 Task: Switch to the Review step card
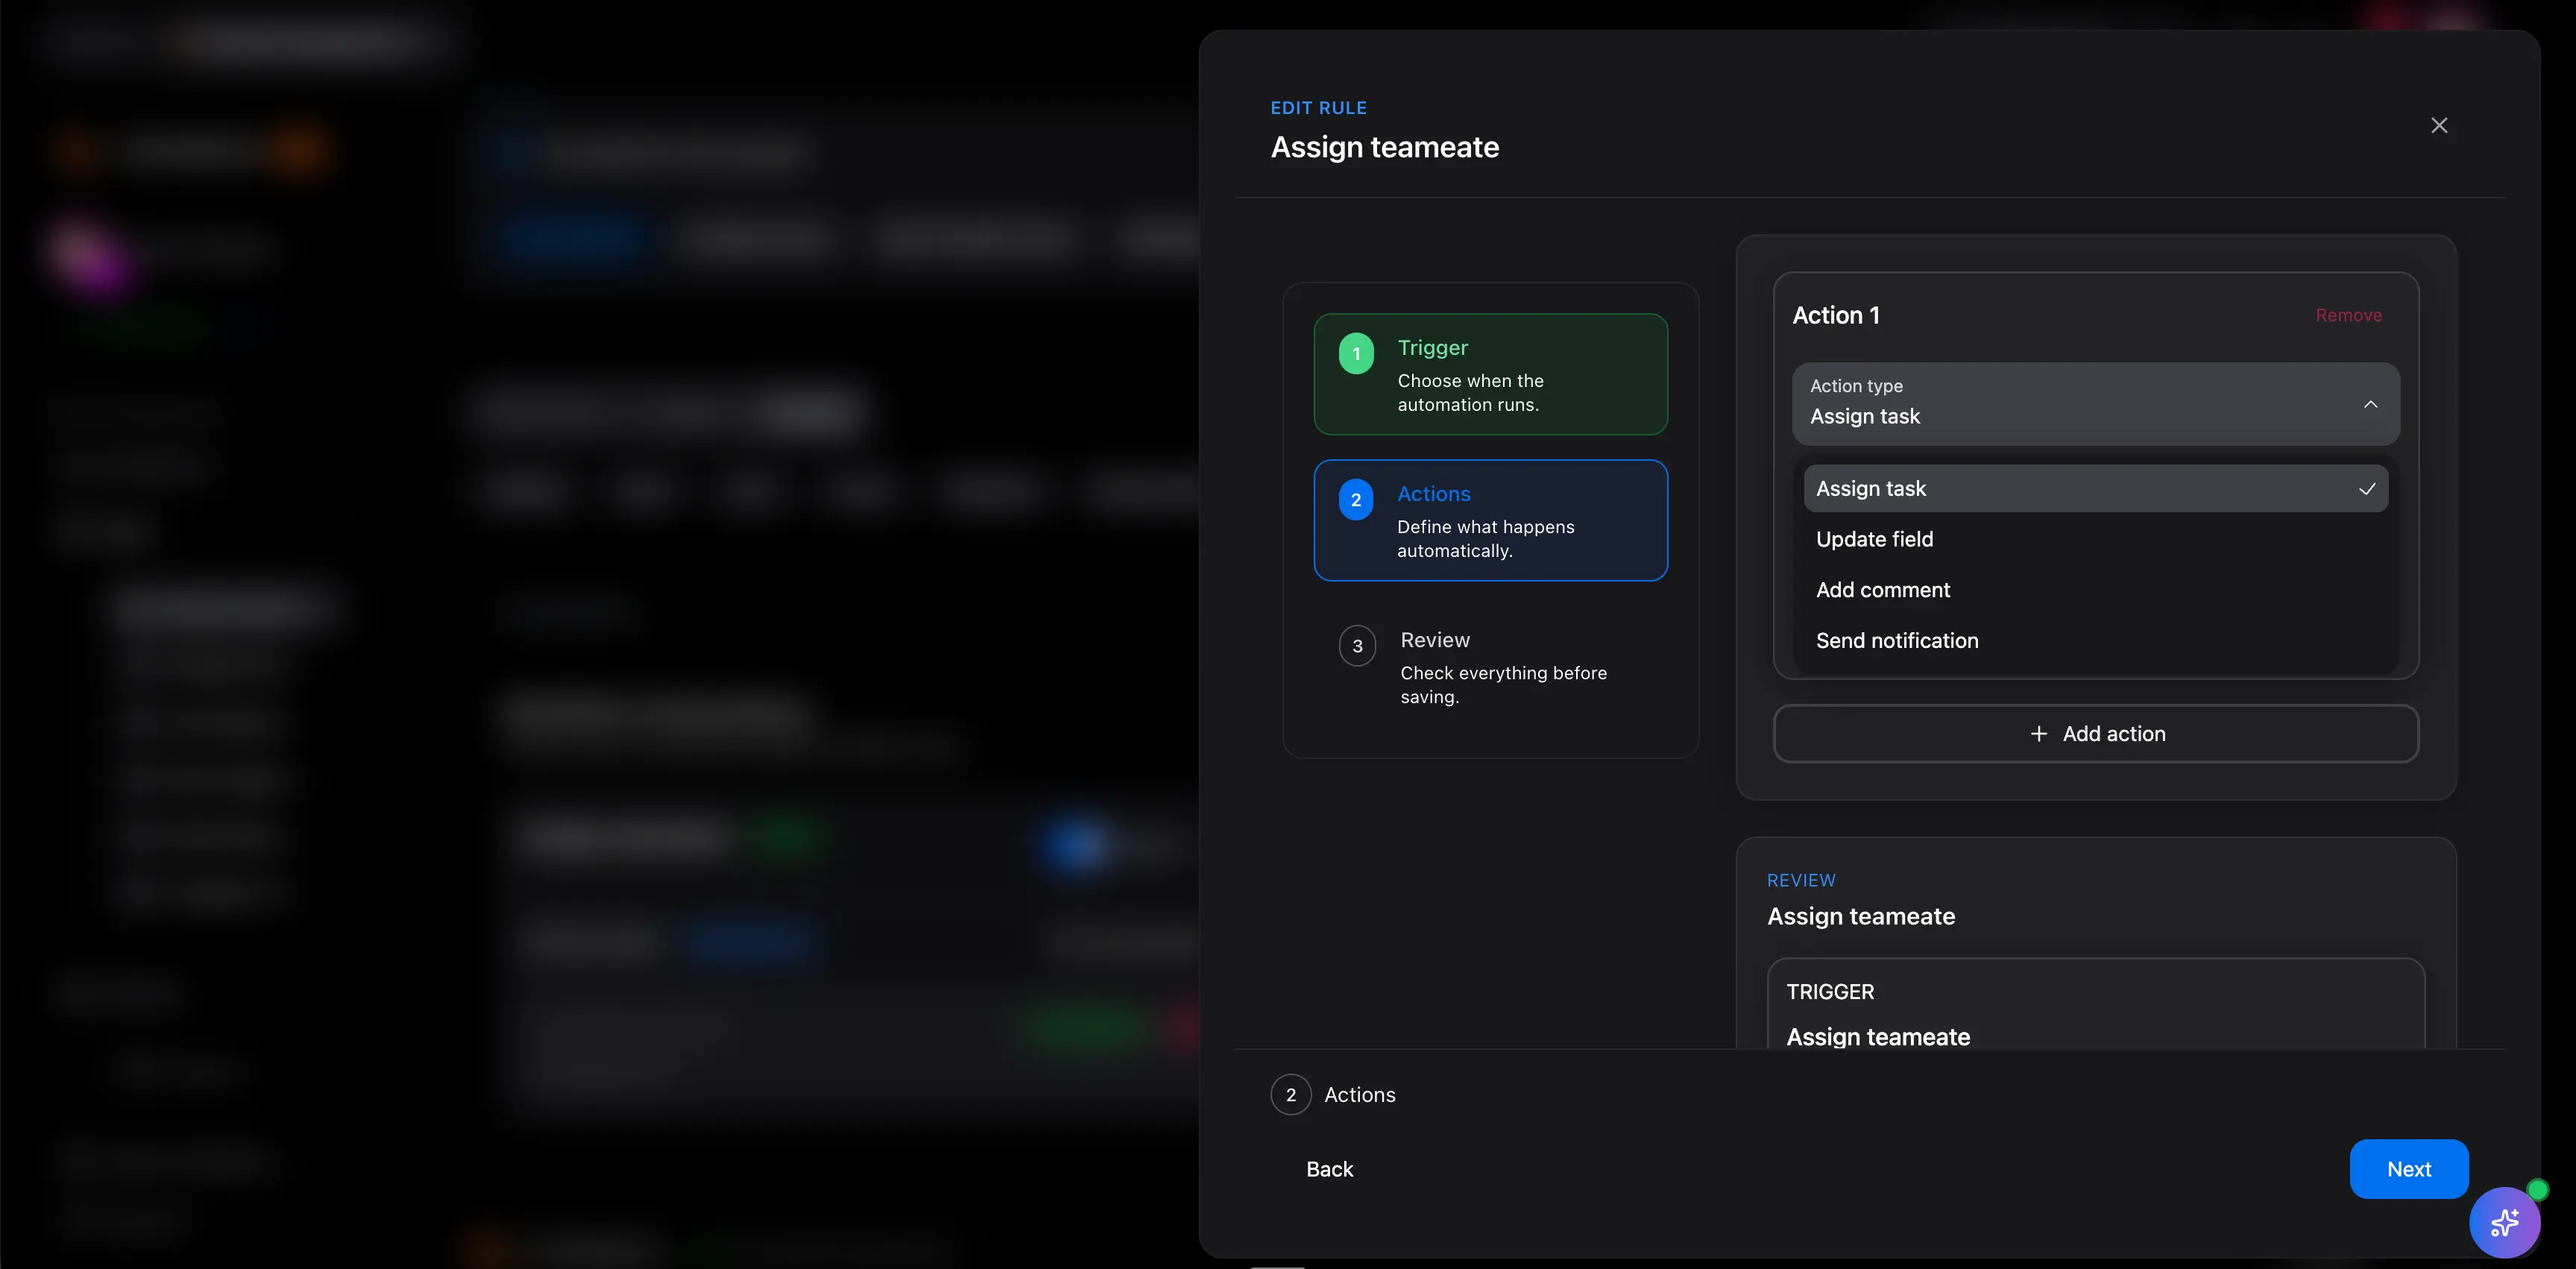pyautogui.click(x=1490, y=666)
